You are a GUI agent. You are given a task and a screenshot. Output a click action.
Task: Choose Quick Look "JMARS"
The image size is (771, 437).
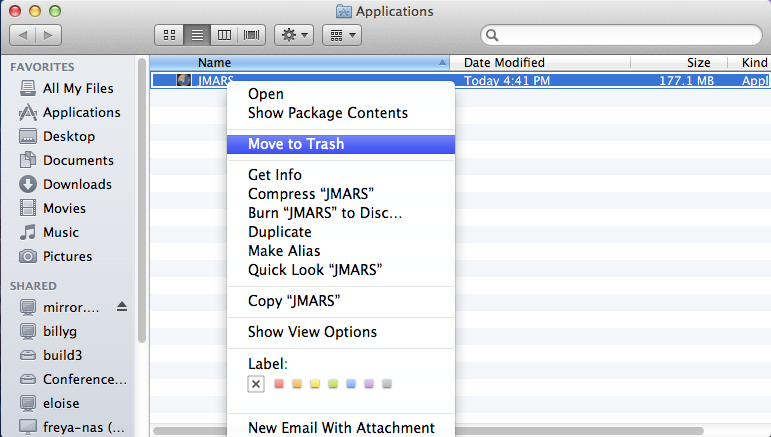click(341, 270)
